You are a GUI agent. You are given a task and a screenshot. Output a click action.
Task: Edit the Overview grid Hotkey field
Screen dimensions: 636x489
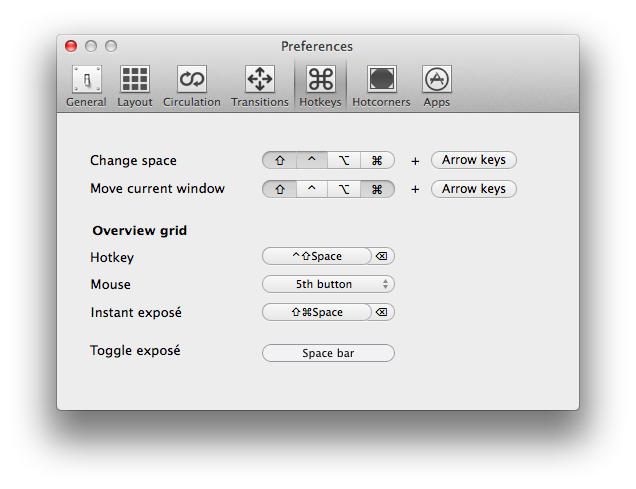tap(316, 257)
